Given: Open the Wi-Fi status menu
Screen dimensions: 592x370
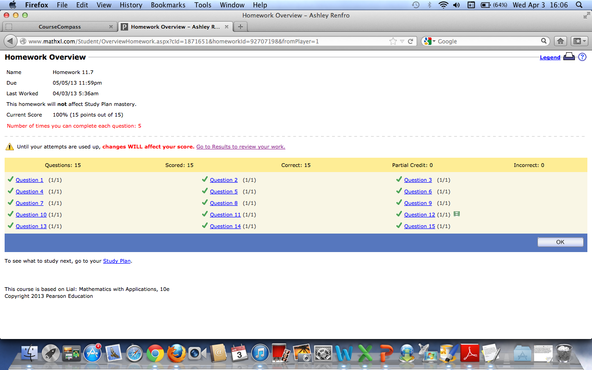Looking at the screenshot, I should click(443, 5).
